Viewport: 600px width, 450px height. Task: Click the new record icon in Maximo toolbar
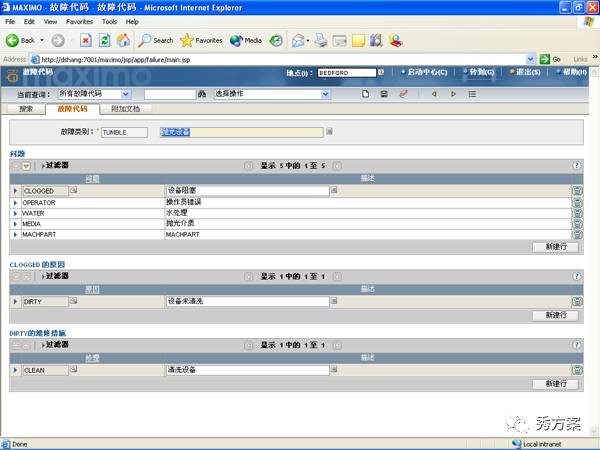(368, 94)
